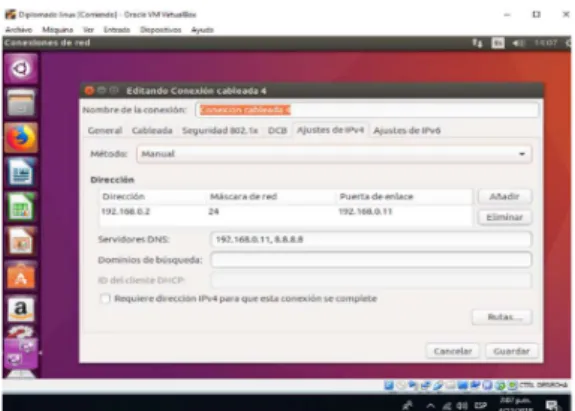This screenshot has height=411, width=575.
Task: Open the sound volume indicator
Action: click(518, 43)
